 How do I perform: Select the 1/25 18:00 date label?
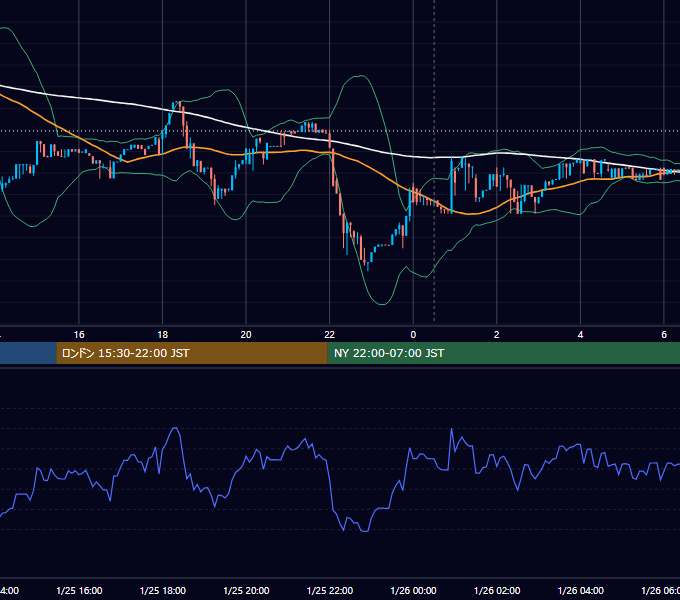pyautogui.click(x=163, y=590)
